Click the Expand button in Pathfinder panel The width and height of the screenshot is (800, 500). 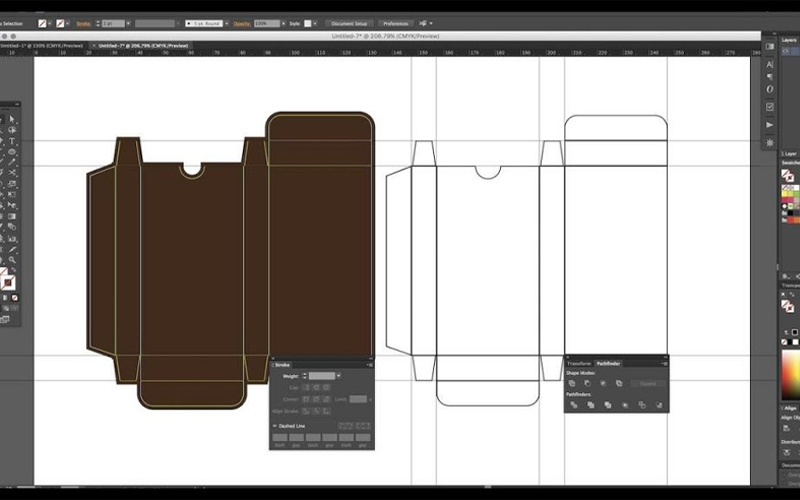pyautogui.click(x=648, y=383)
